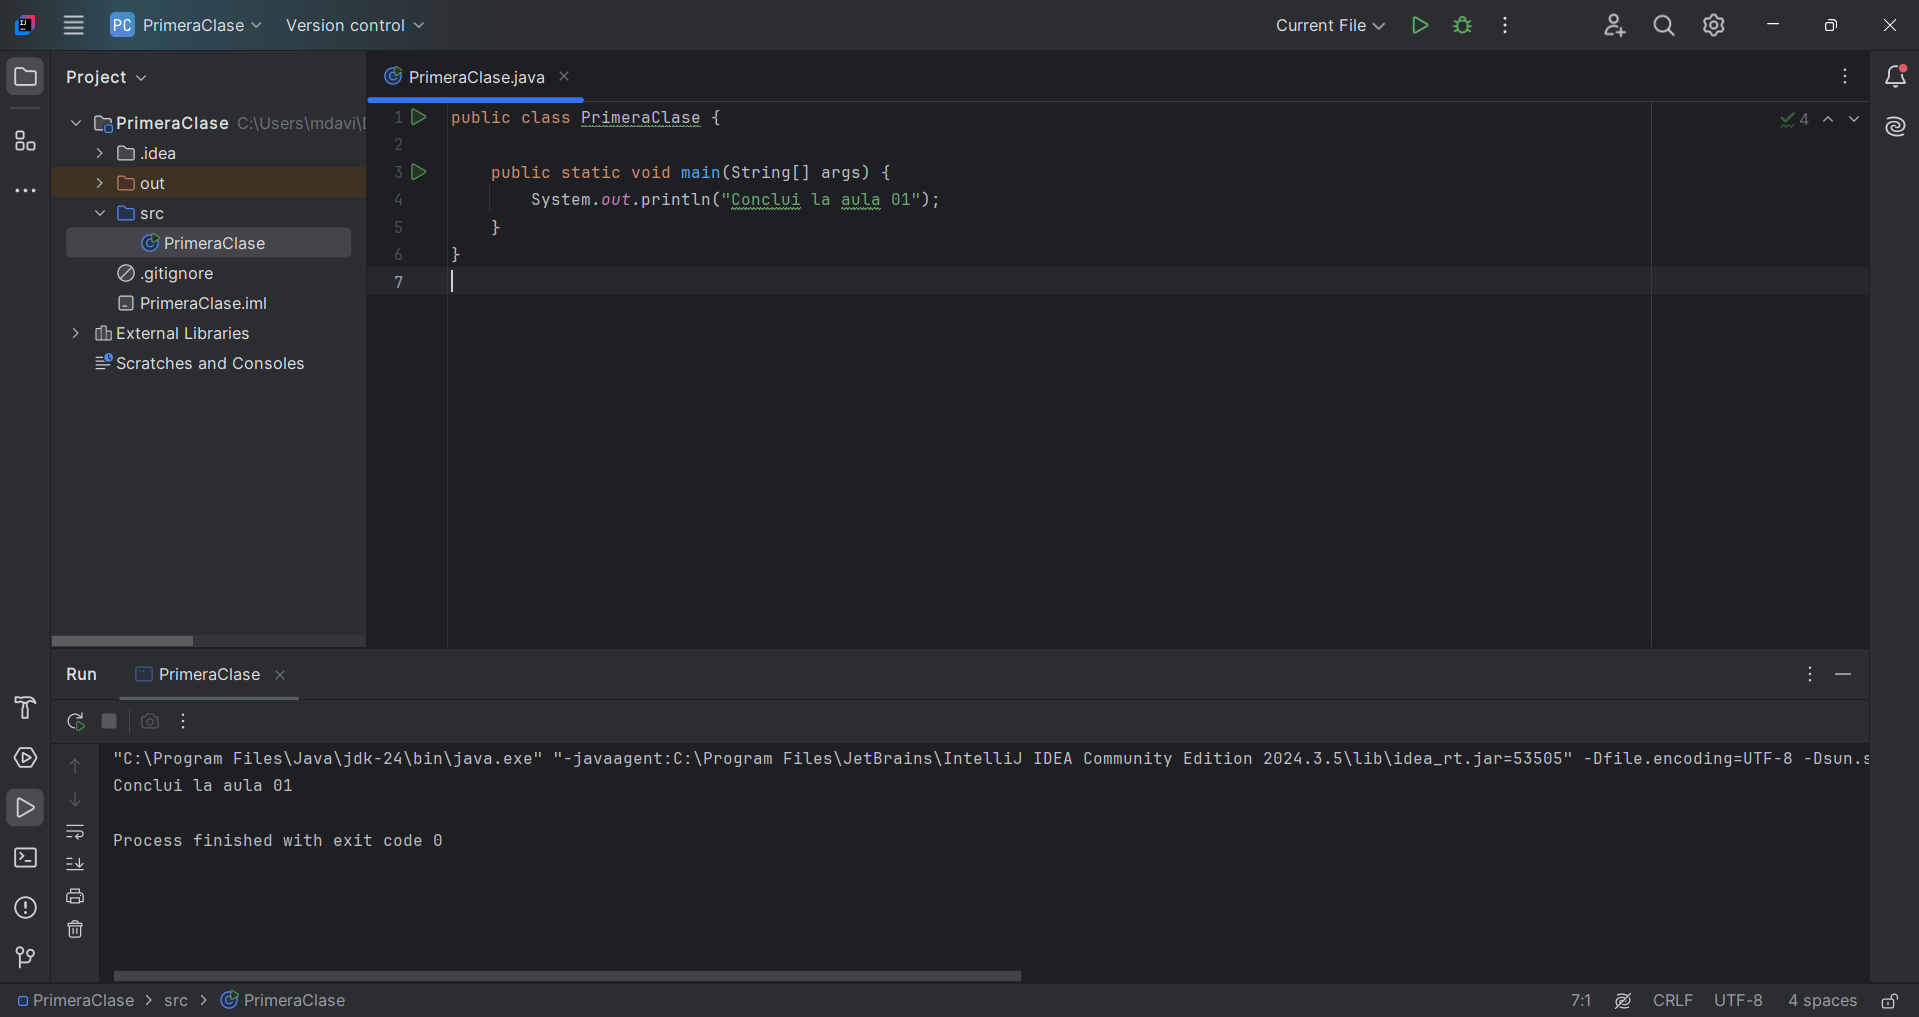Screen dimensions: 1919x1017
Task: Toggle scroll to end of console
Action: (75, 864)
